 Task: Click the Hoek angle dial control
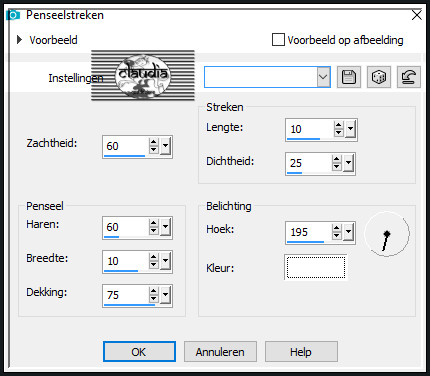pyautogui.click(x=387, y=234)
